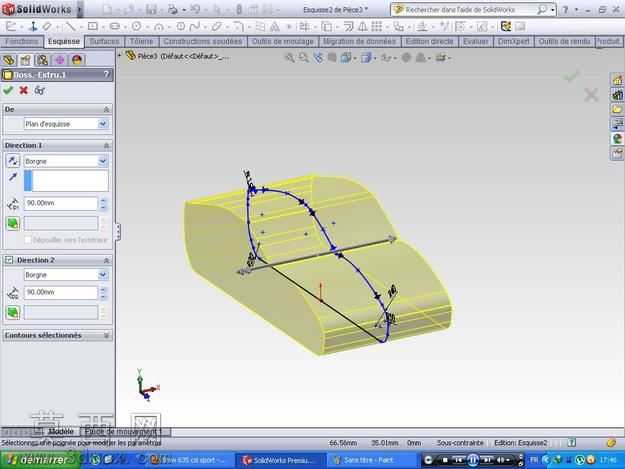The image size is (625, 469).
Task: Select the Arc sketch tool
Action: point(159,27)
